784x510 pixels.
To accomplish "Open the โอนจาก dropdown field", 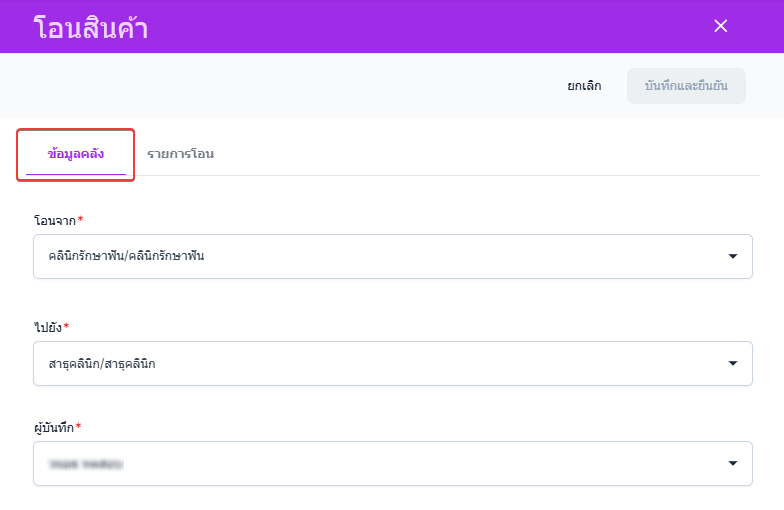I will pos(392,256).
